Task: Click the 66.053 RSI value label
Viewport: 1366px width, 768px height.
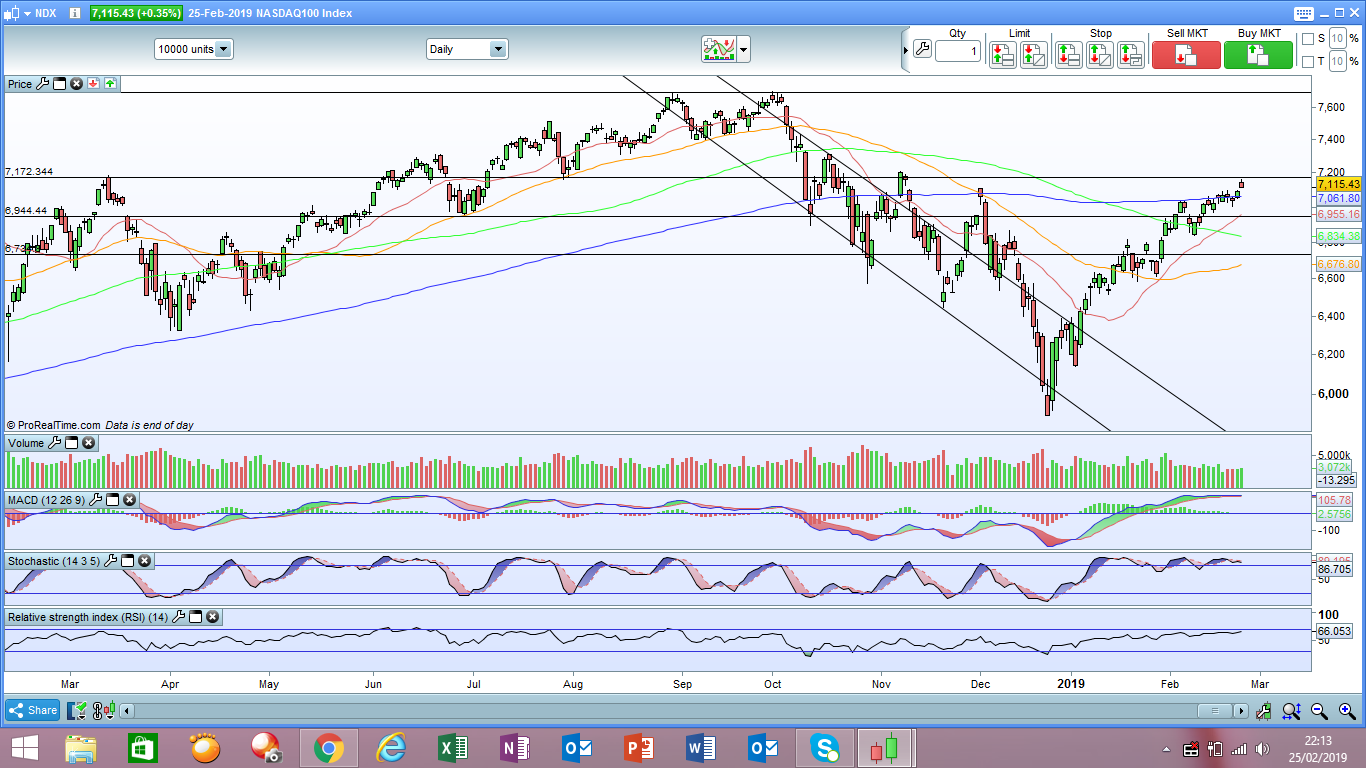Action: 1334,631
